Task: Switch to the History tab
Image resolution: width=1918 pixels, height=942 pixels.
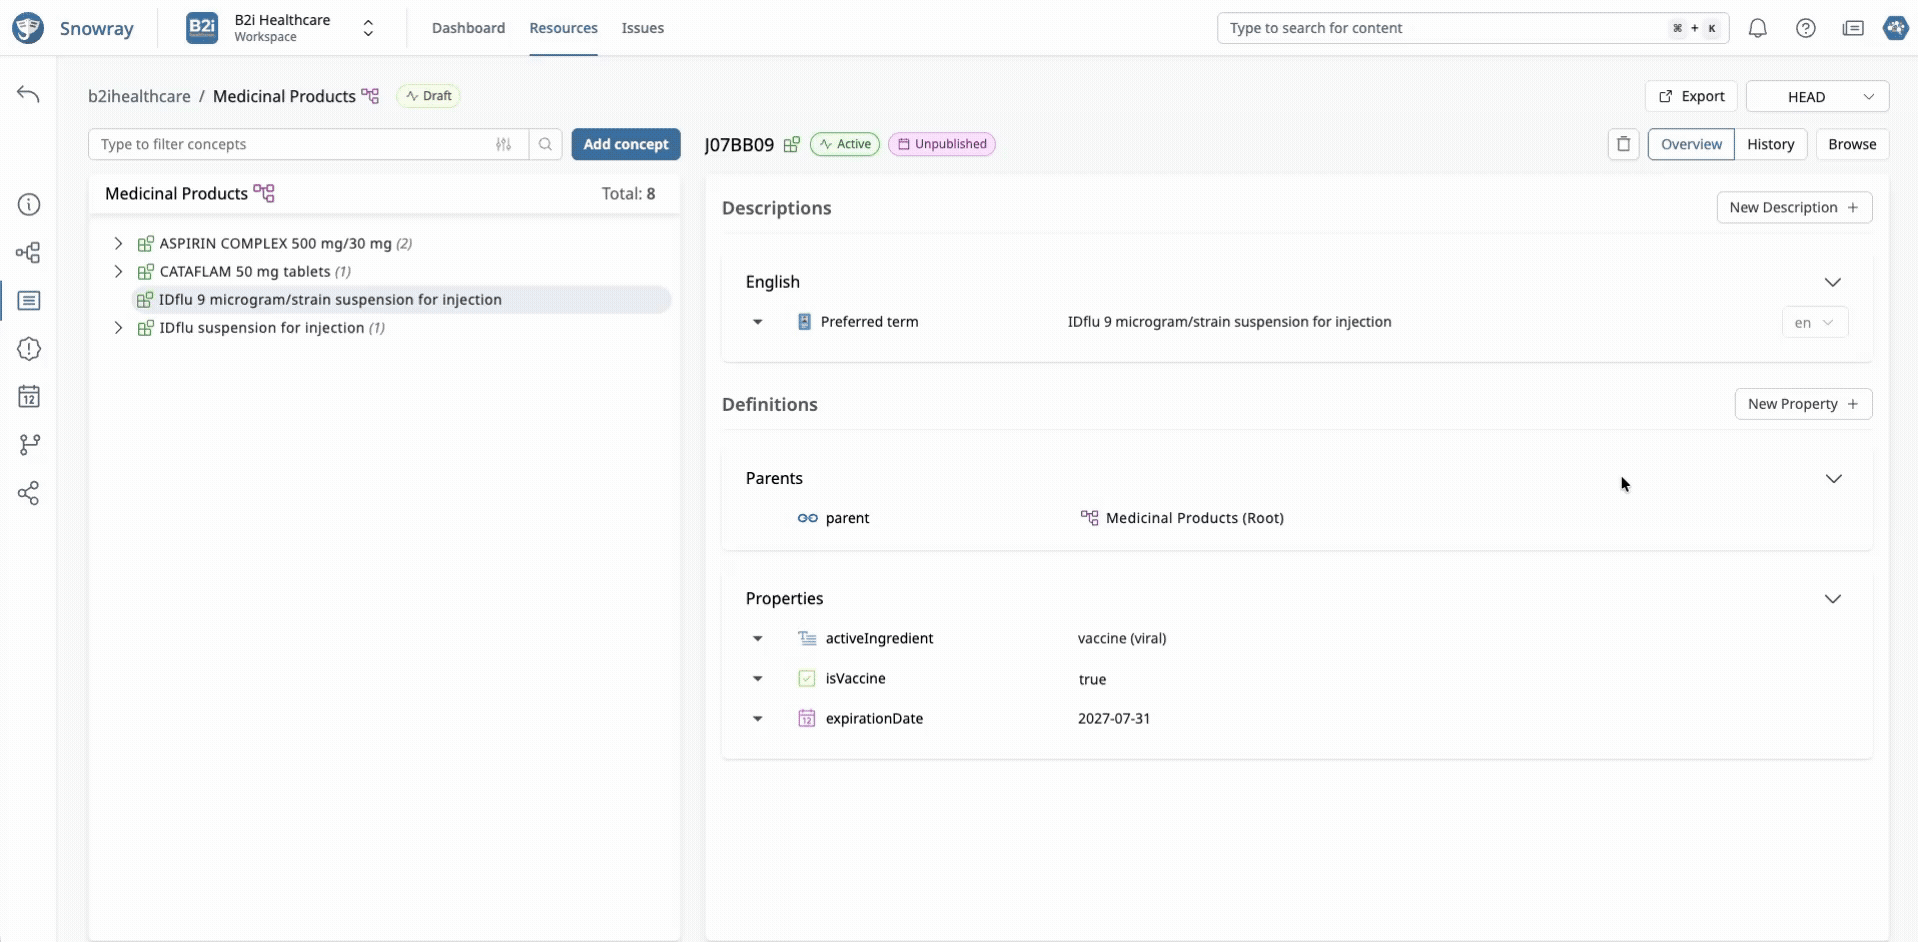Action: [1770, 144]
